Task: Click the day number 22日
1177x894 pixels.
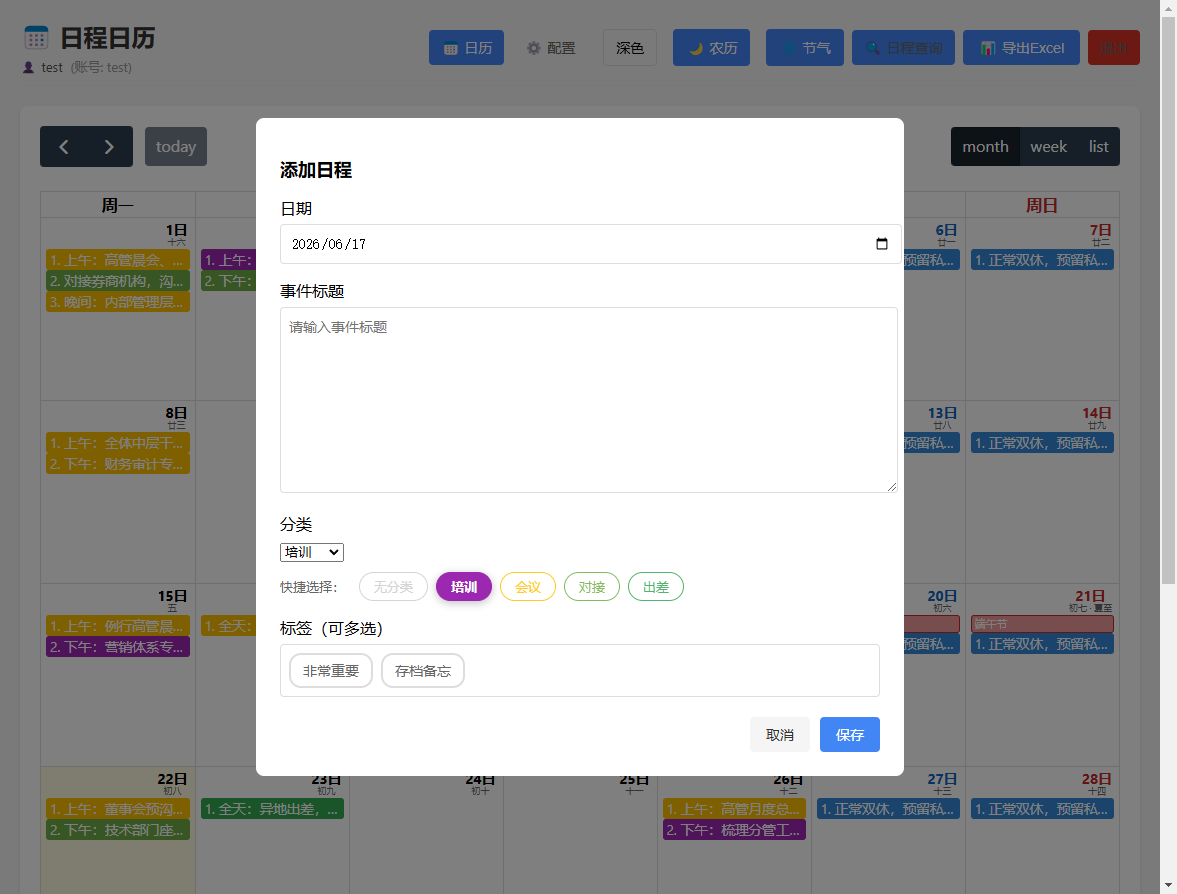Action: [x=172, y=779]
